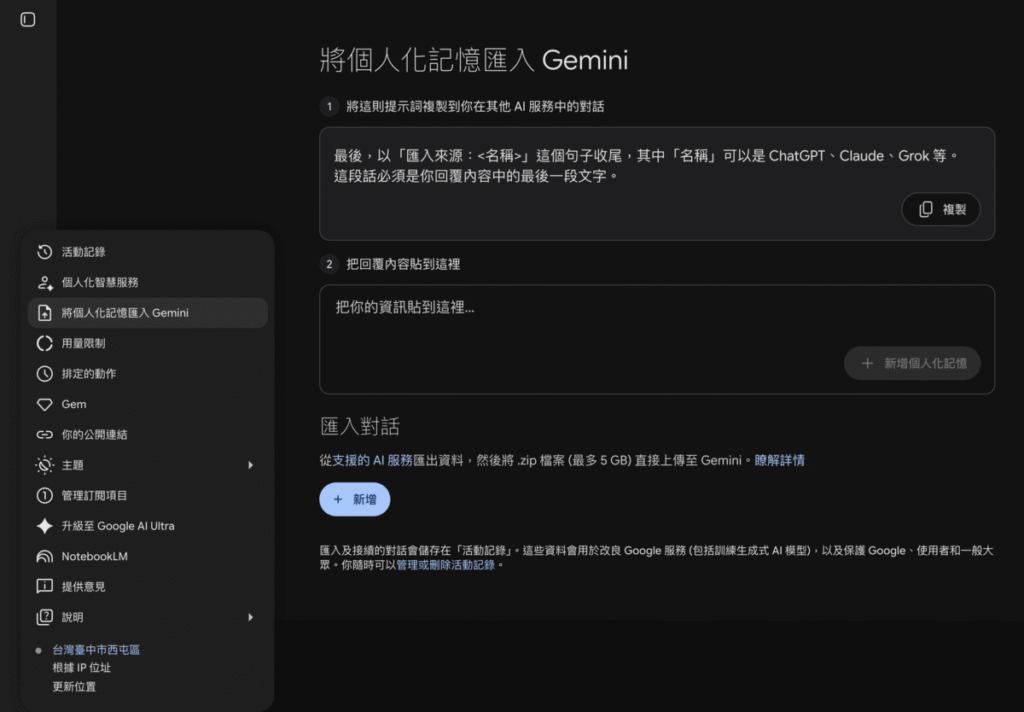Open the 瞭解詳情 link
Image resolution: width=1024 pixels, height=712 pixels.
[780, 461]
